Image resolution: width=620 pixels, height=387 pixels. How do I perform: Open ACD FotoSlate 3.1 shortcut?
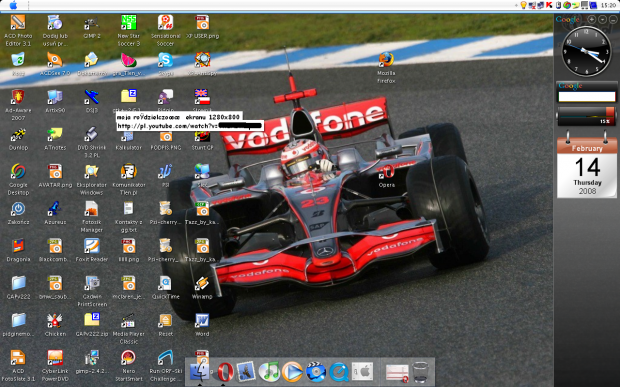pyautogui.click(x=18, y=366)
